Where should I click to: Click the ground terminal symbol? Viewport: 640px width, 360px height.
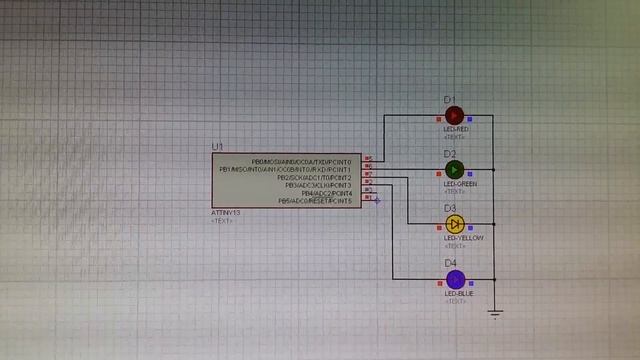pyautogui.click(x=495, y=314)
